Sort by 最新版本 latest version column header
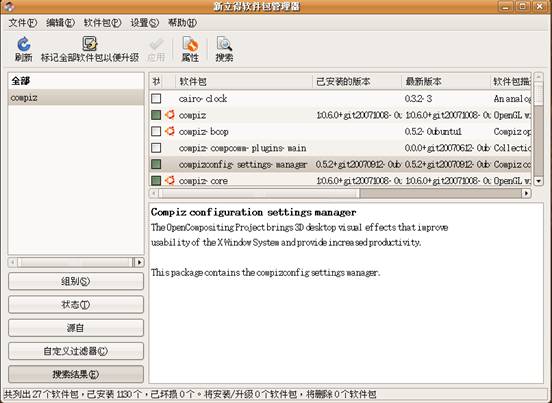The width and height of the screenshot is (552, 403). [446, 82]
